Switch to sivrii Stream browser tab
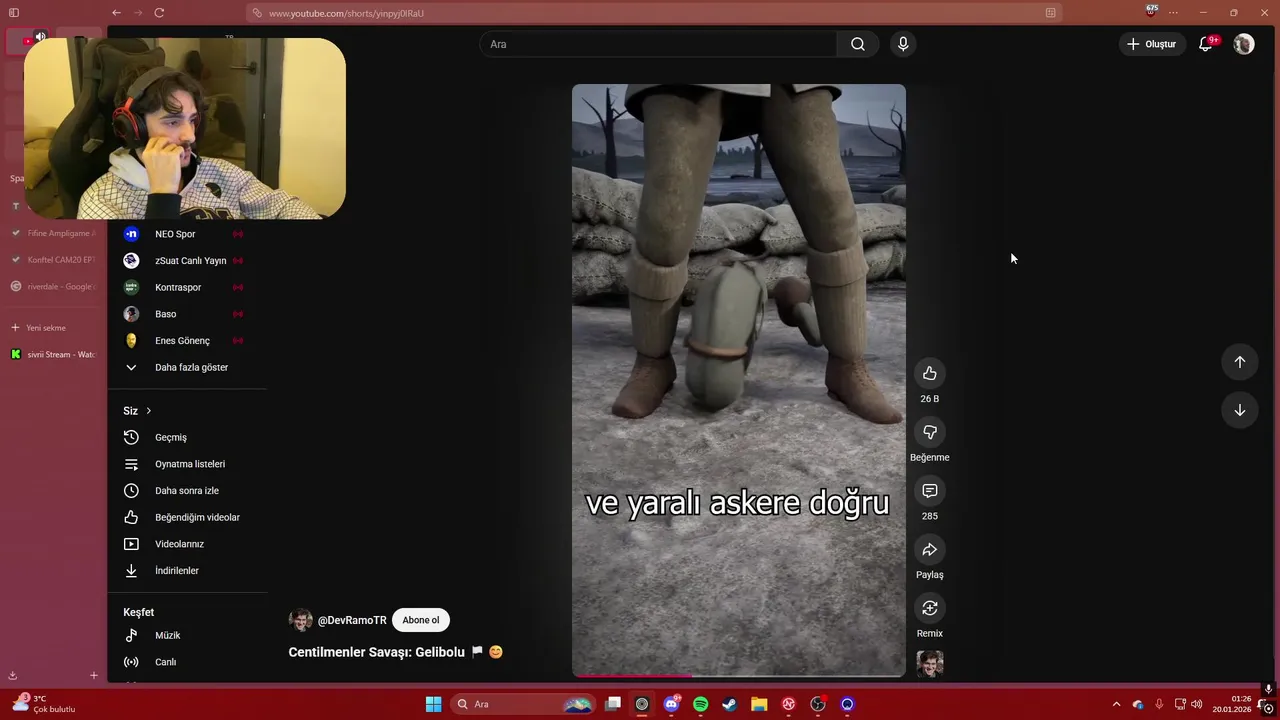 pyautogui.click(x=54, y=354)
